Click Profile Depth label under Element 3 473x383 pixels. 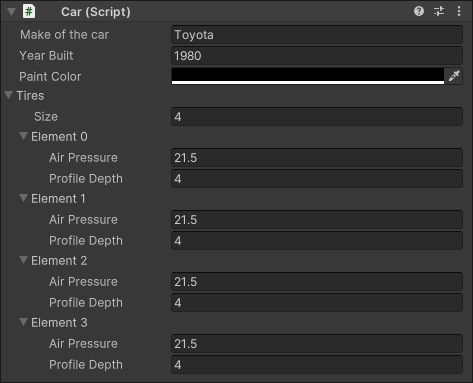86,365
